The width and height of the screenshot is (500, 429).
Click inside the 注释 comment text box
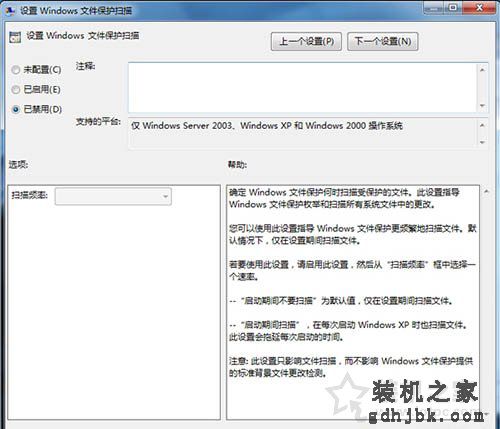click(302, 87)
